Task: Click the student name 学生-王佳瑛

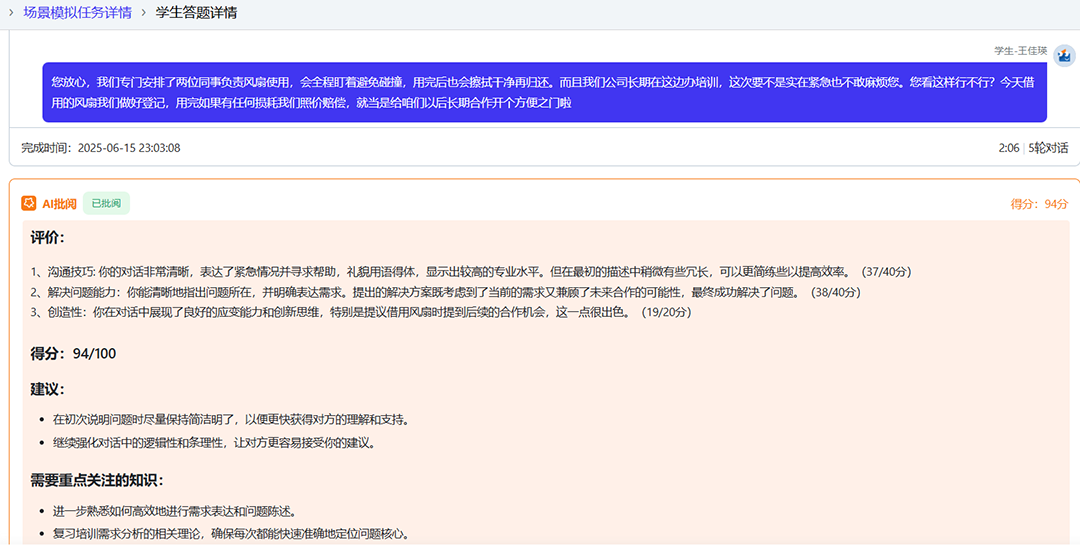Action: pyautogui.click(x=1020, y=50)
